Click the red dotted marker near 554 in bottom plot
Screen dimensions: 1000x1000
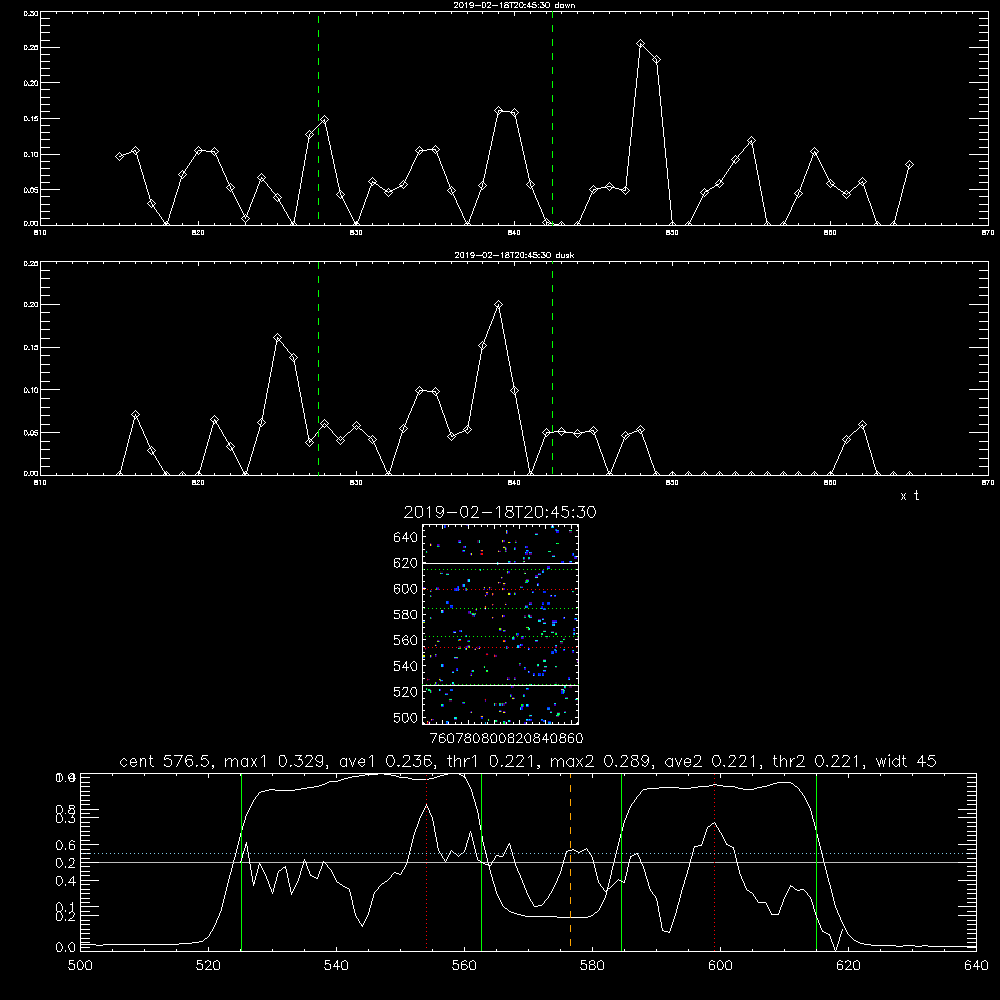426,861
